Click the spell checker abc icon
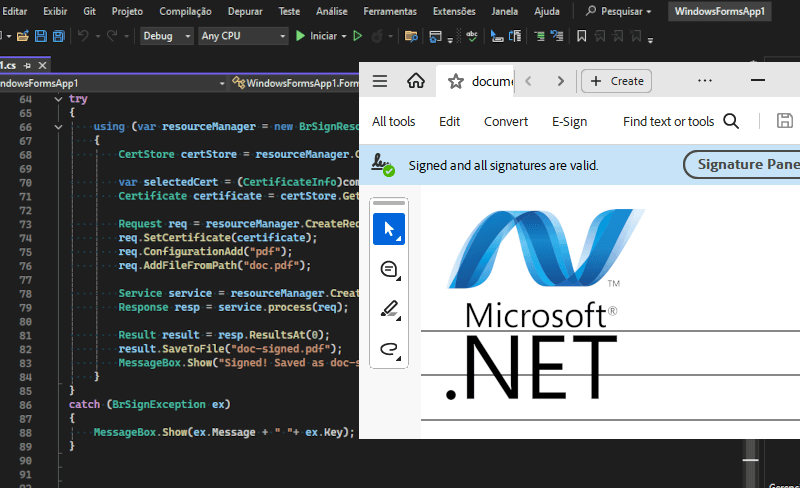The width and height of the screenshot is (800, 488). point(472,36)
